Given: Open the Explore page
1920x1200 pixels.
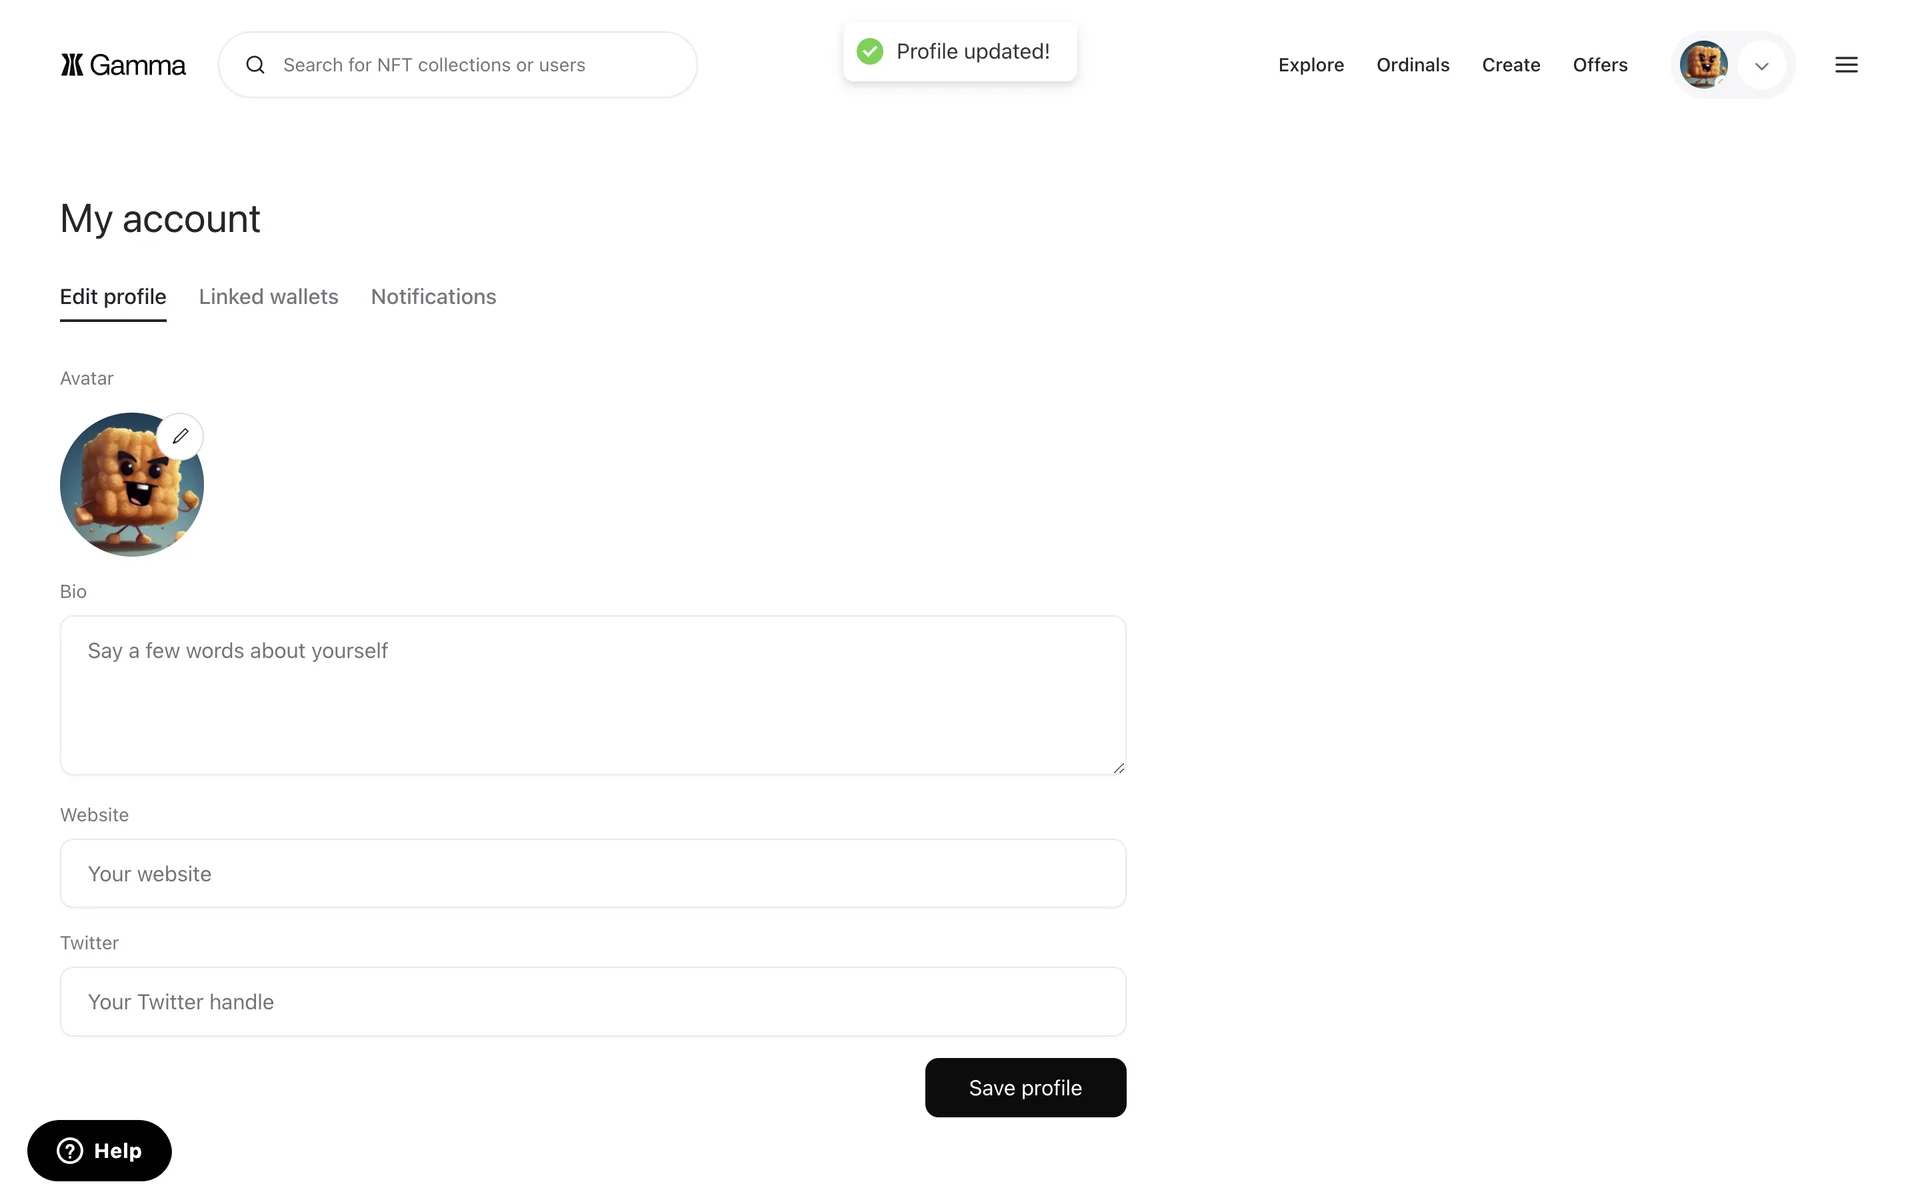Looking at the screenshot, I should (1310, 65).
